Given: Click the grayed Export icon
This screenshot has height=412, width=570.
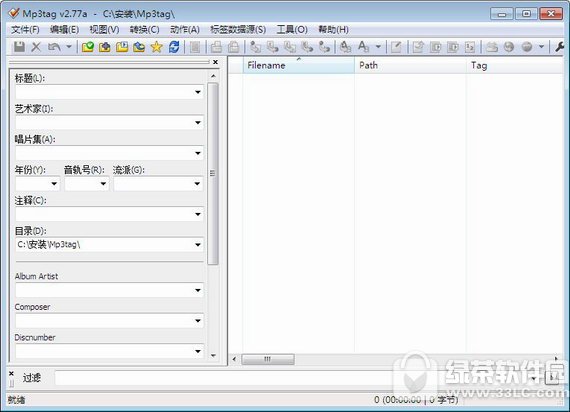Looking at the screenshot, I should (418, 47).
